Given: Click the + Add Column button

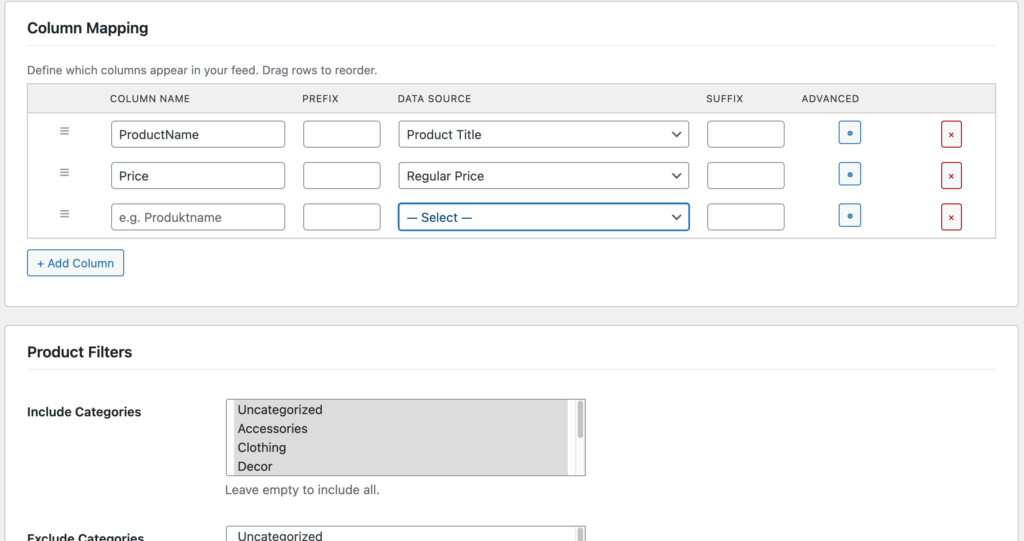Looking at the screenshot, I should pyautogui.click(x=75, y=263).
